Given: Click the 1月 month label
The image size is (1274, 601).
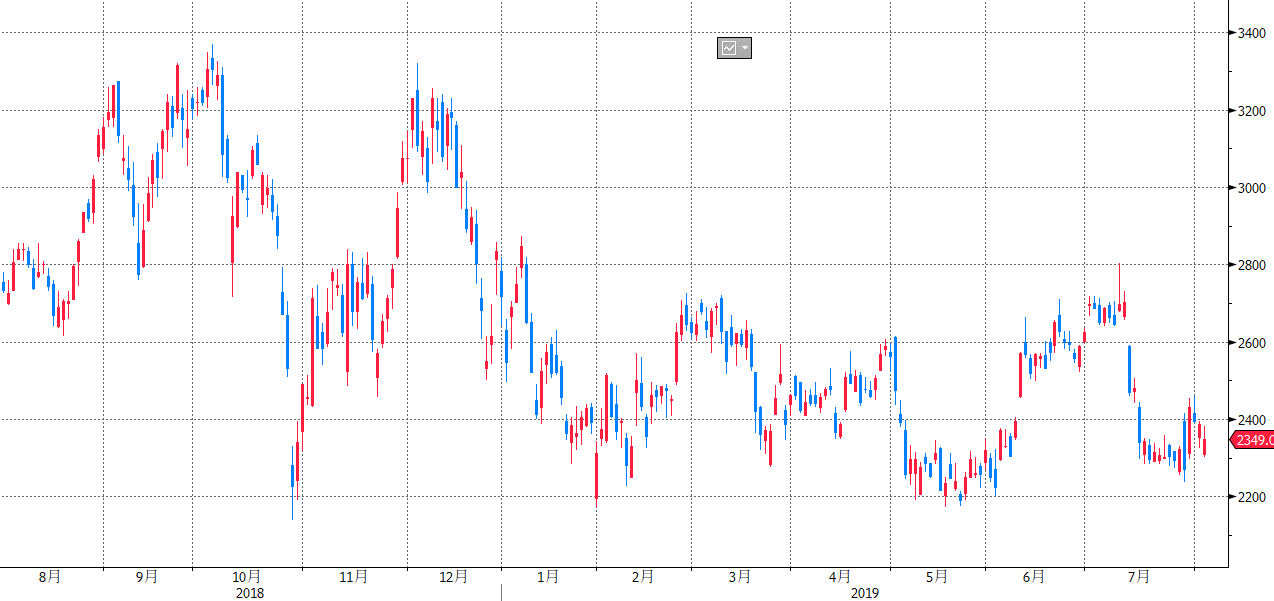Looking at the screenshot, I should click(548, 577).
